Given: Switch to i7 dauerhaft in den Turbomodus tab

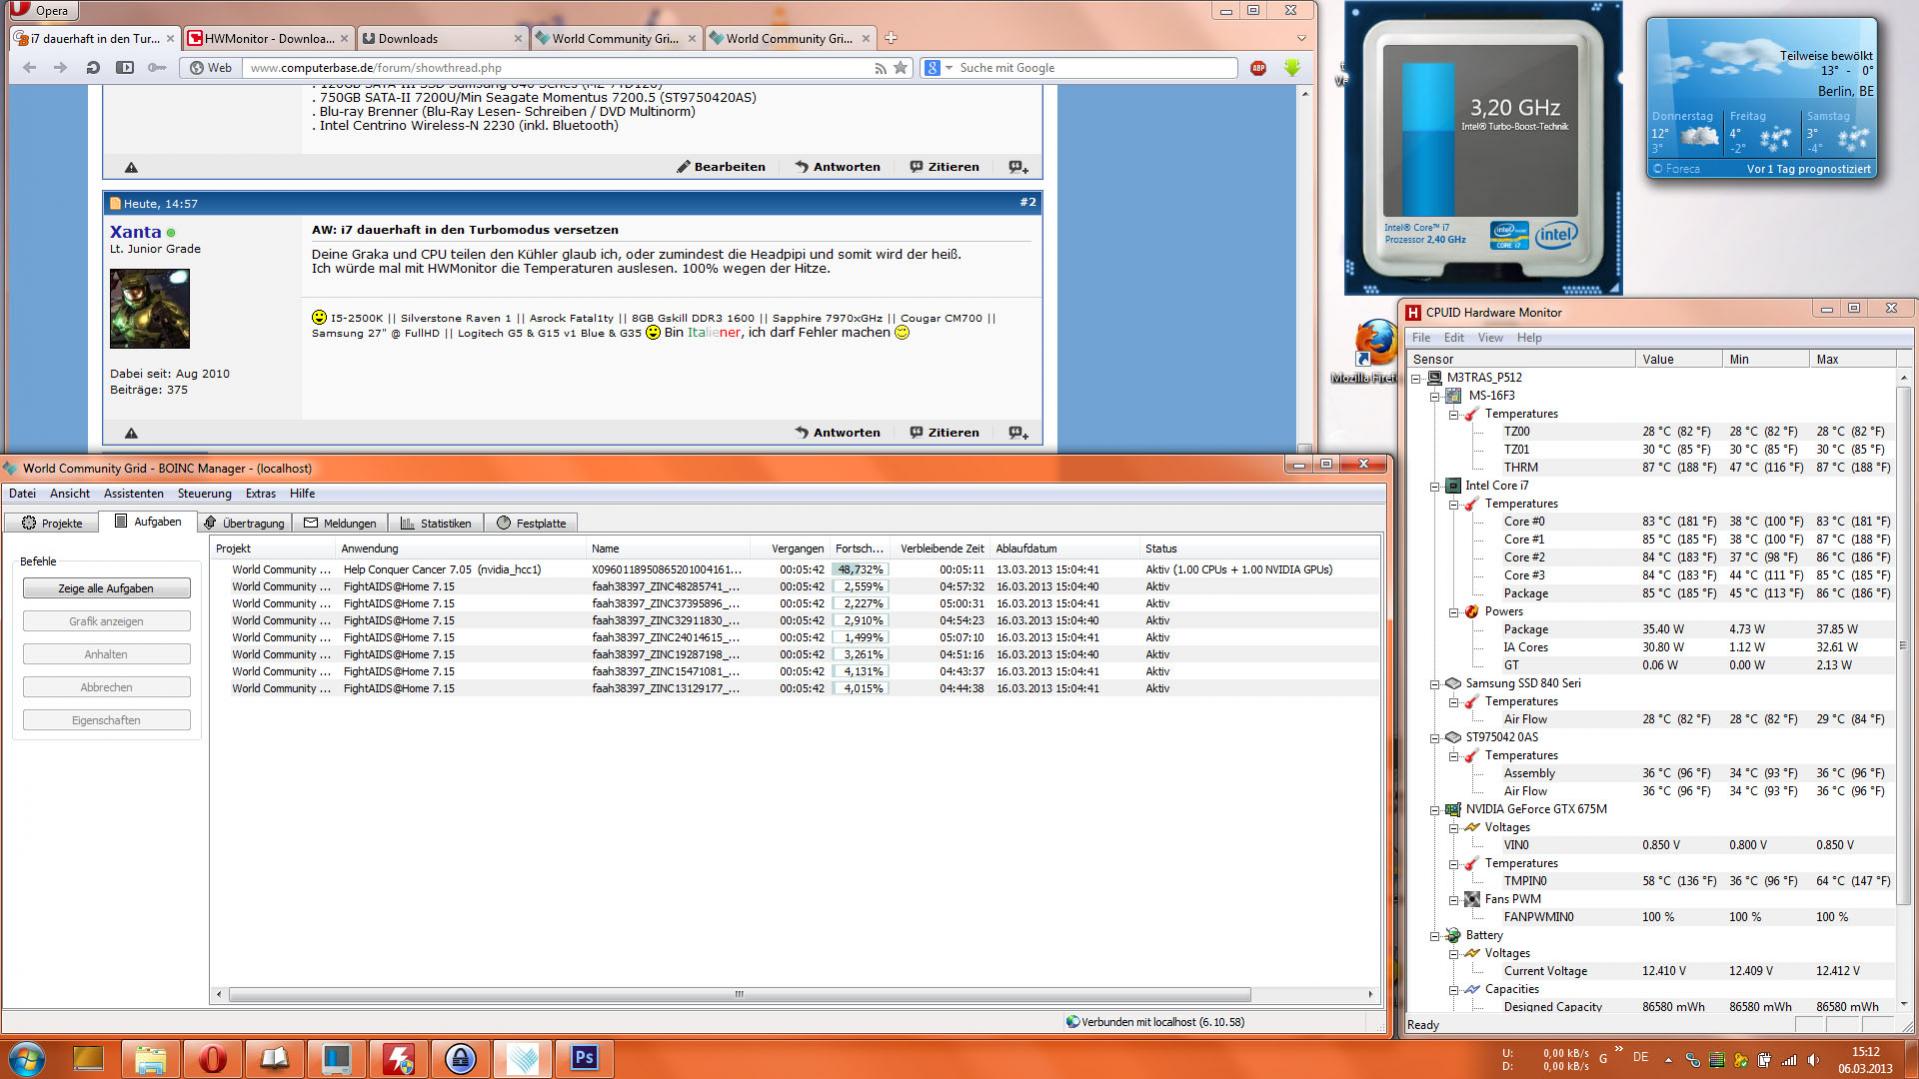Looking at the screenshot, I should [94, 39].
